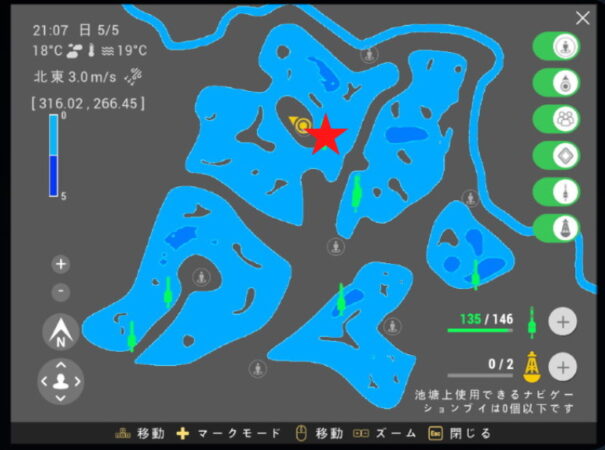Click 閉じる in the bottom hint bar
Viewport: 605px width, 450px height.
pyautogui.click(x=471, y=434)
